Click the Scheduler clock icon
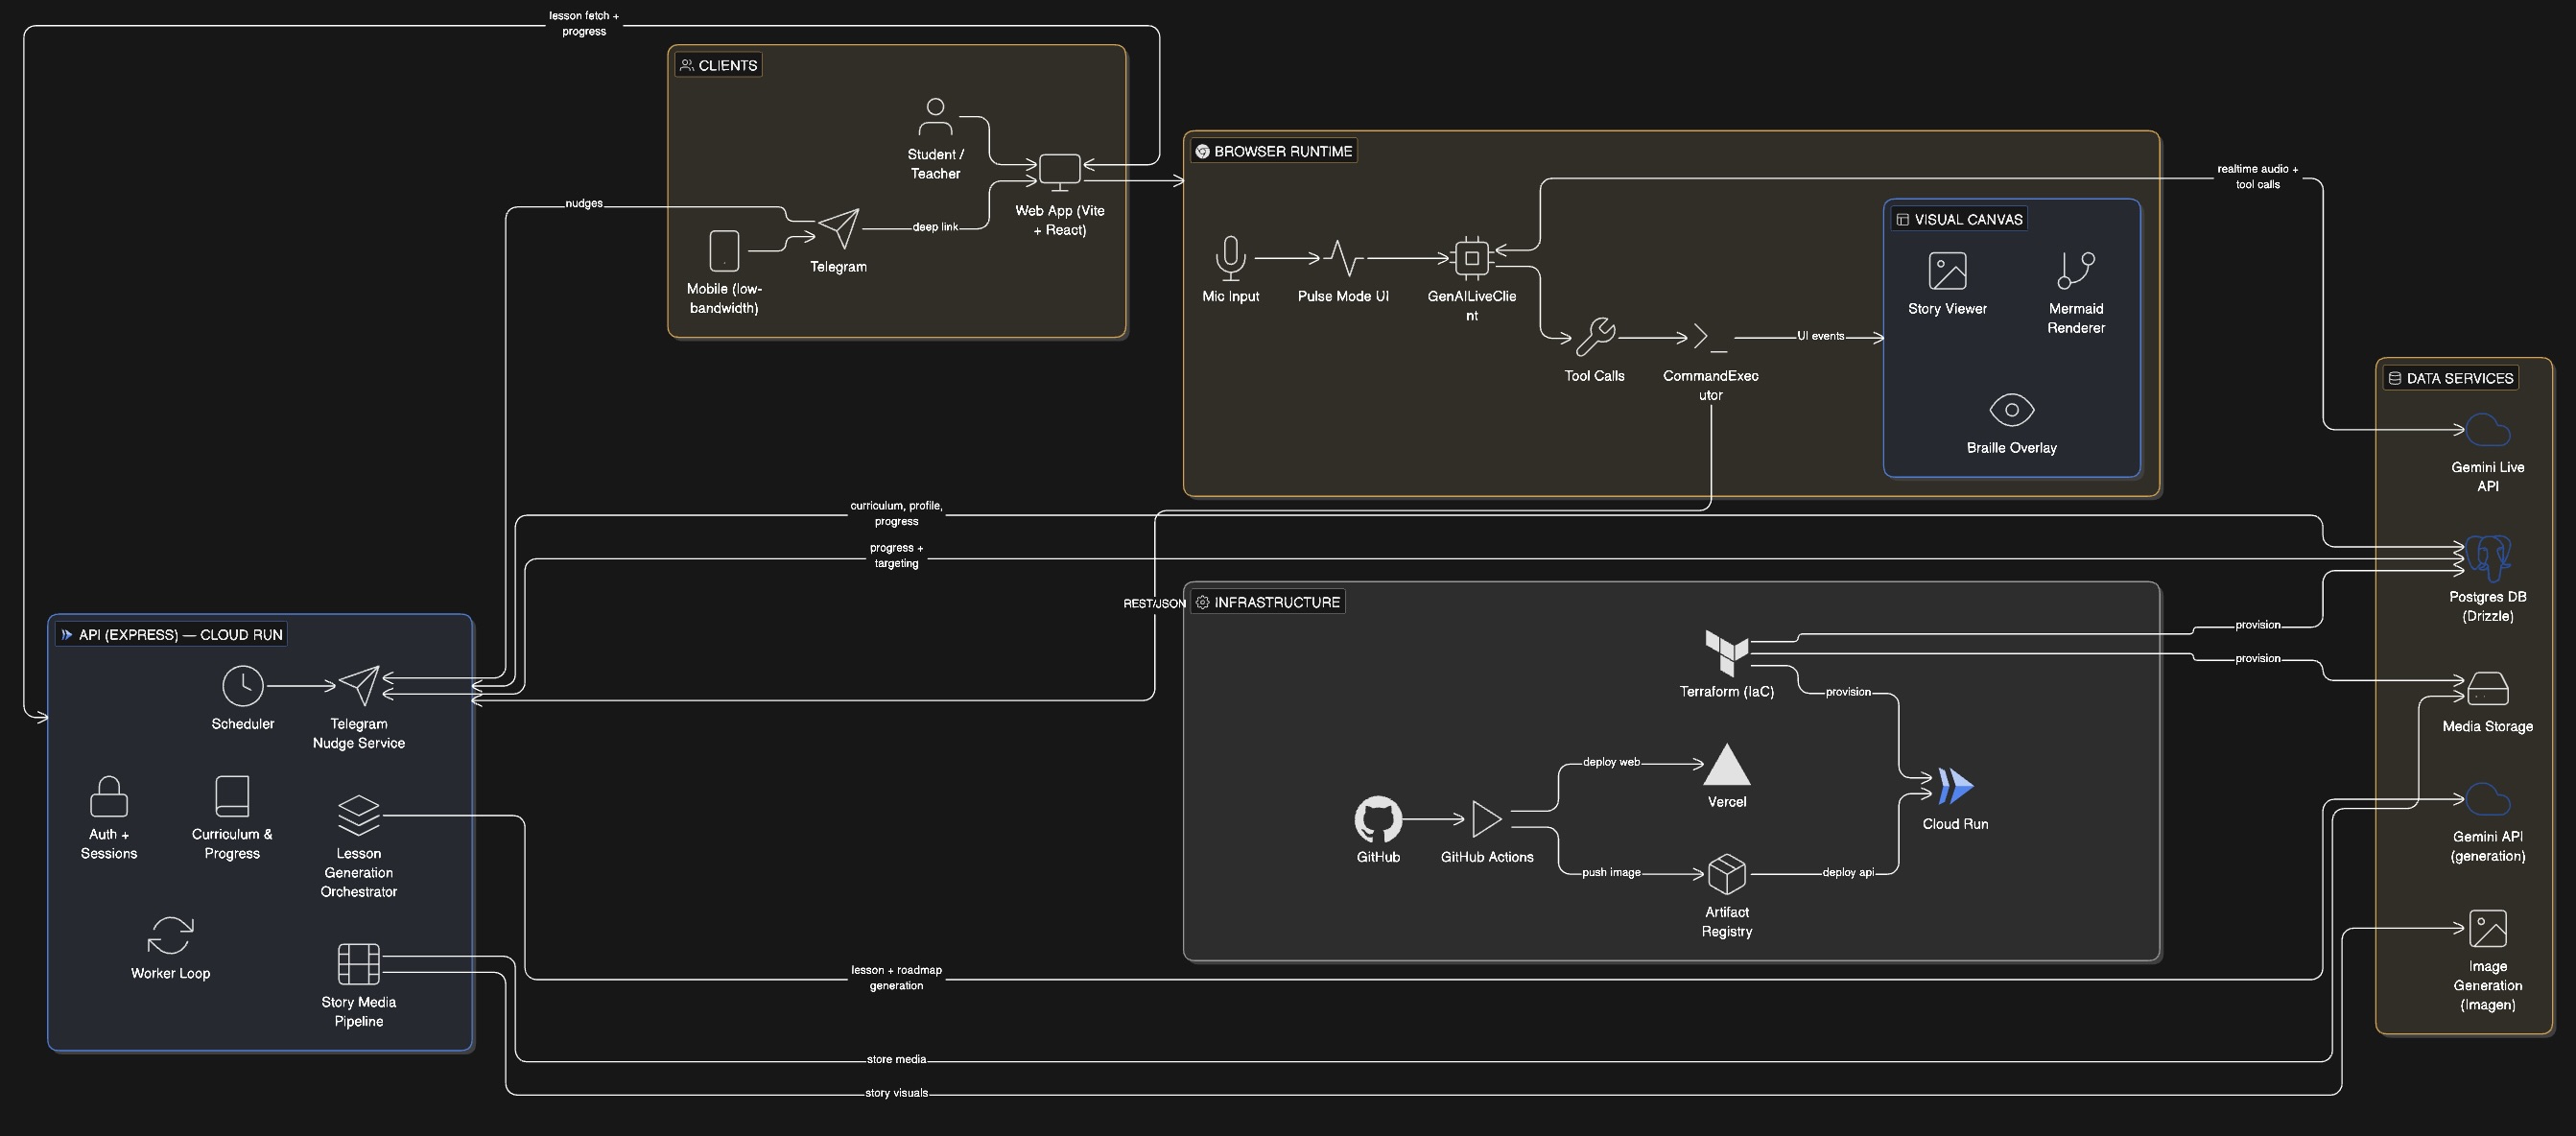Screen dimensions: 2576x1136 pyautogui.click(x=242, y=686)
